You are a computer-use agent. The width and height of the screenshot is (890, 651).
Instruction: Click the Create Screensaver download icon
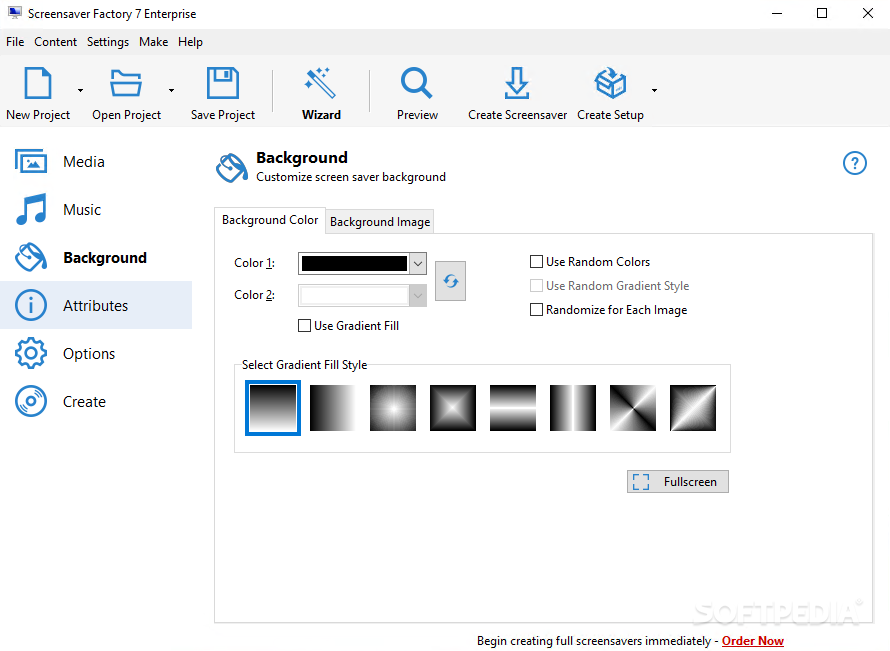[517, 83]
